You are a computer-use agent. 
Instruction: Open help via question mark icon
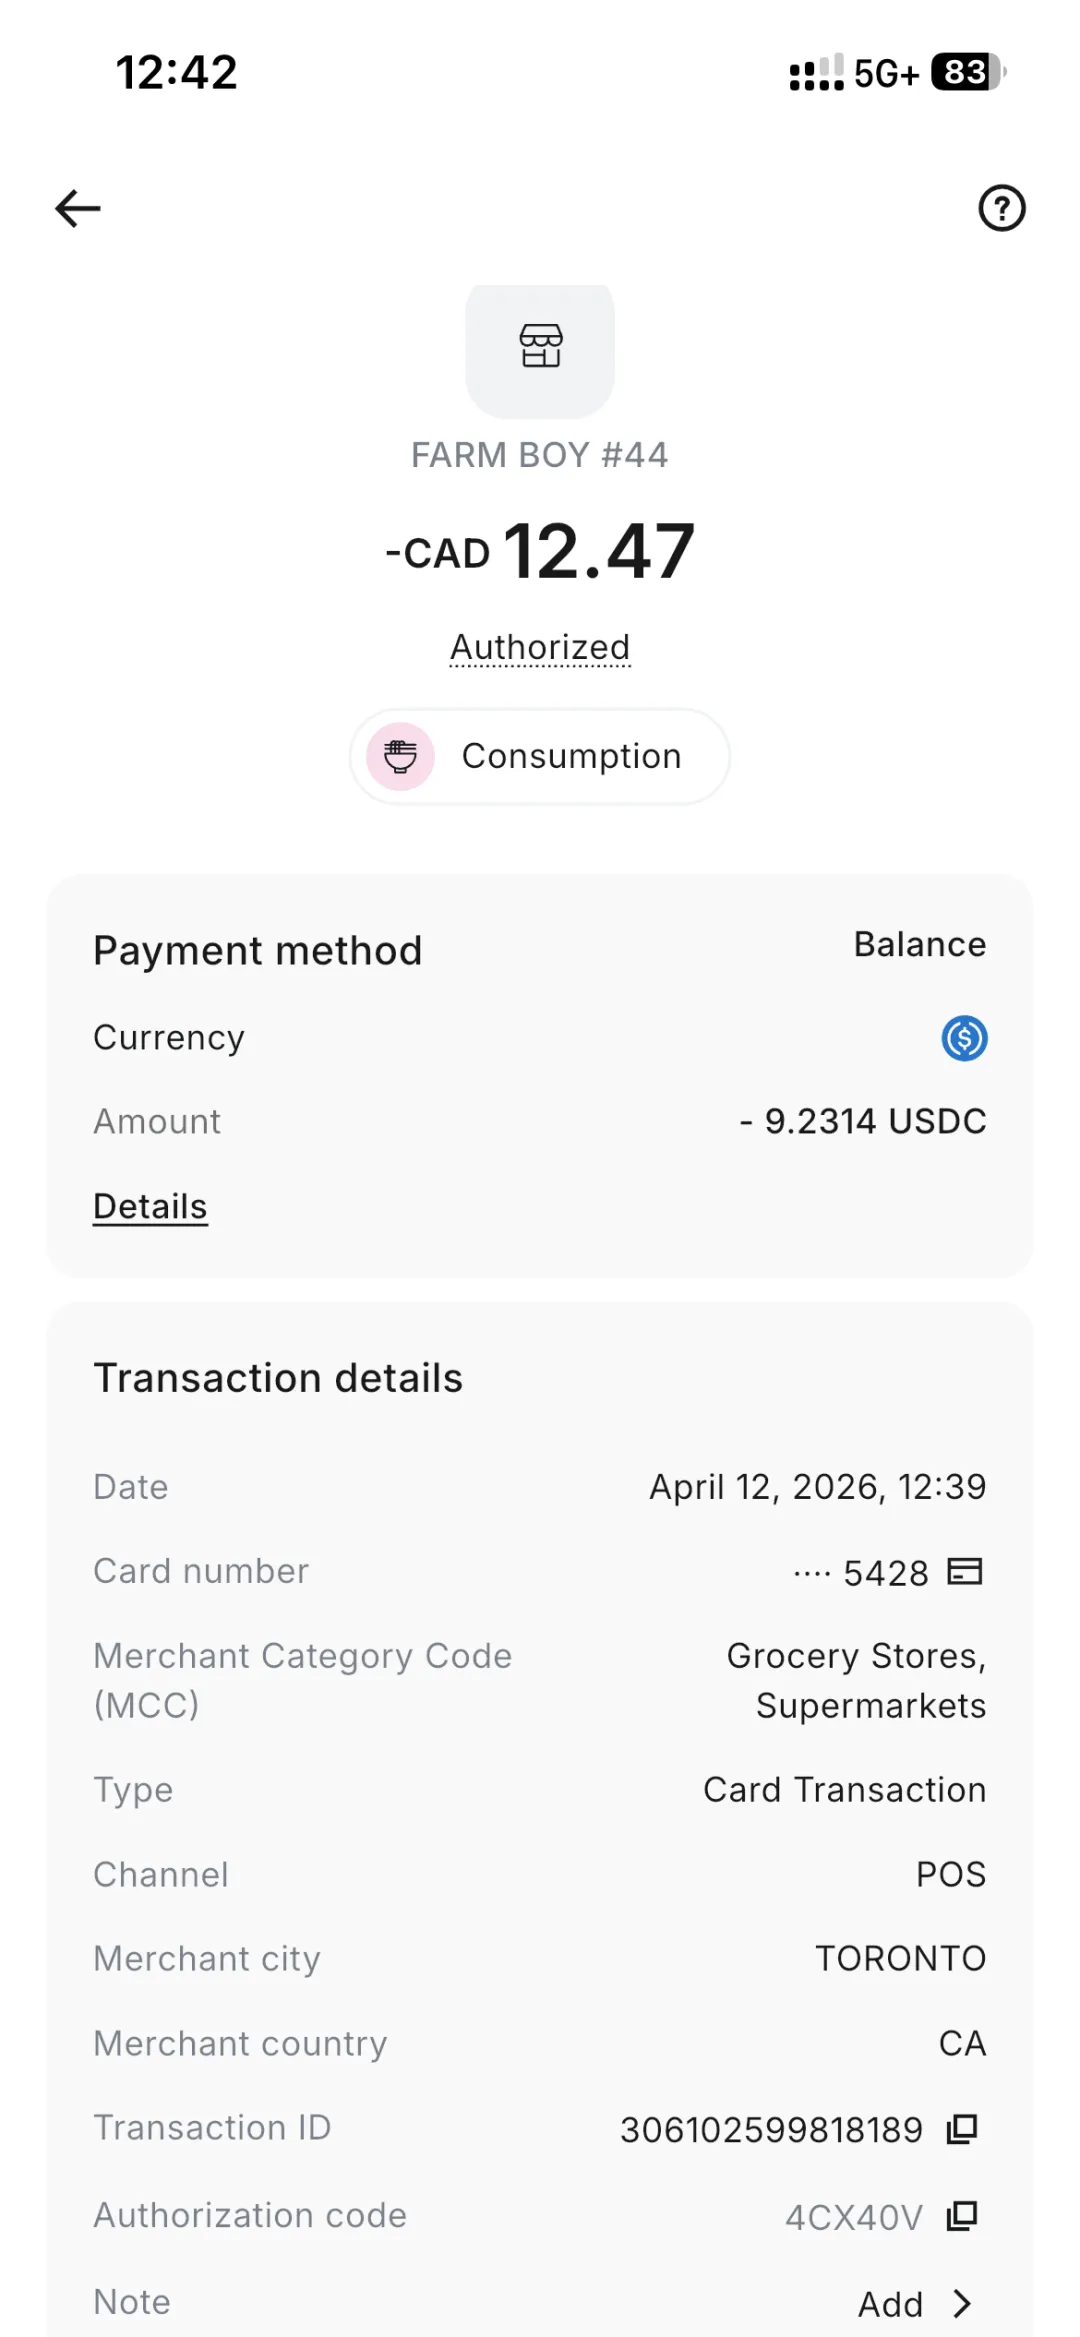[1001, 208]
